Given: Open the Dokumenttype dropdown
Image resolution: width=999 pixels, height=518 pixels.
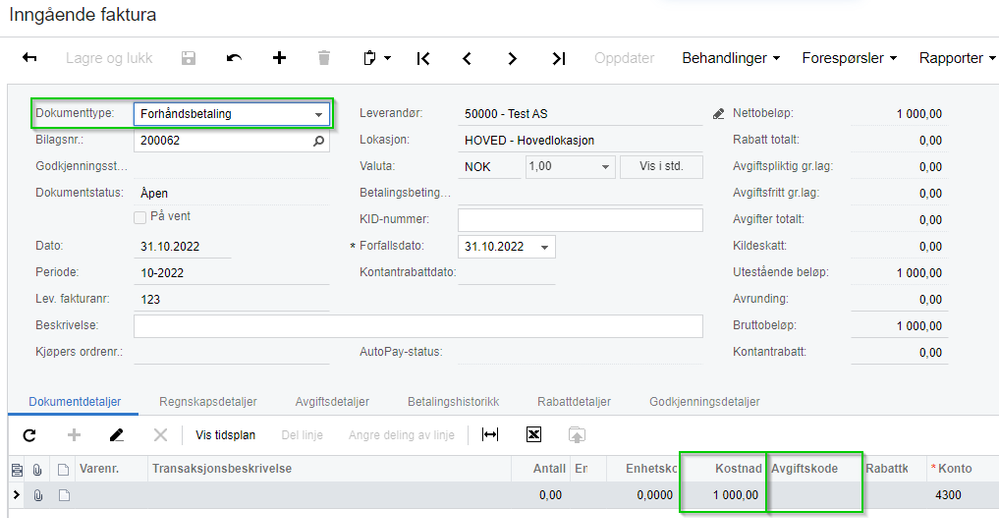Looking at the screenshot, I should (x=318, y=115).
